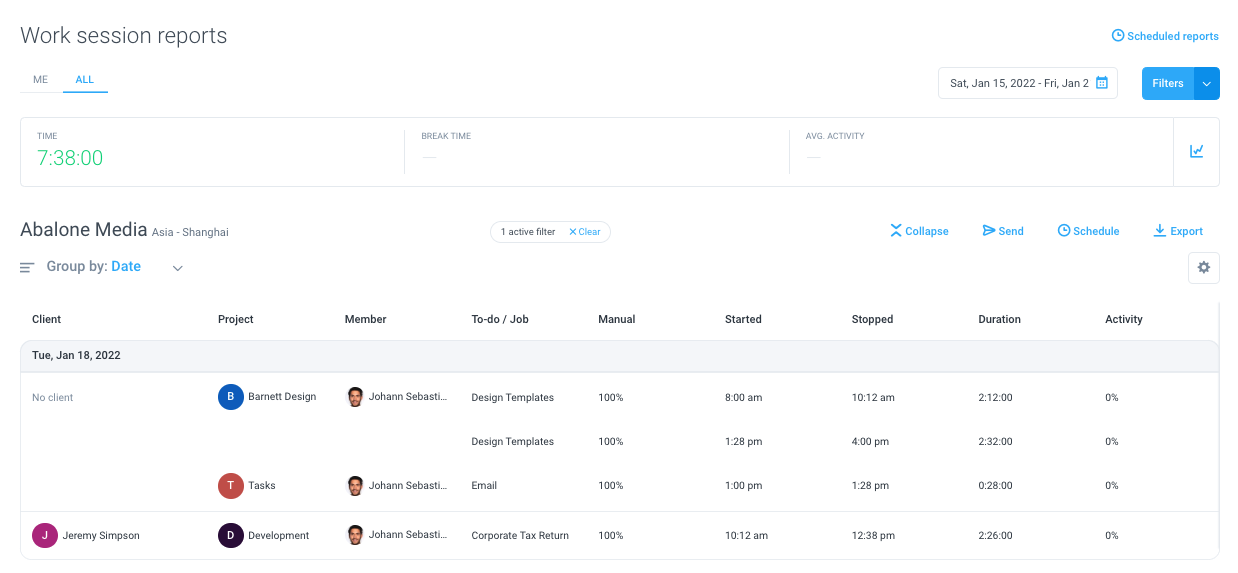
Task: Click the calendar icon in date field
Action: pos(1101,83)
